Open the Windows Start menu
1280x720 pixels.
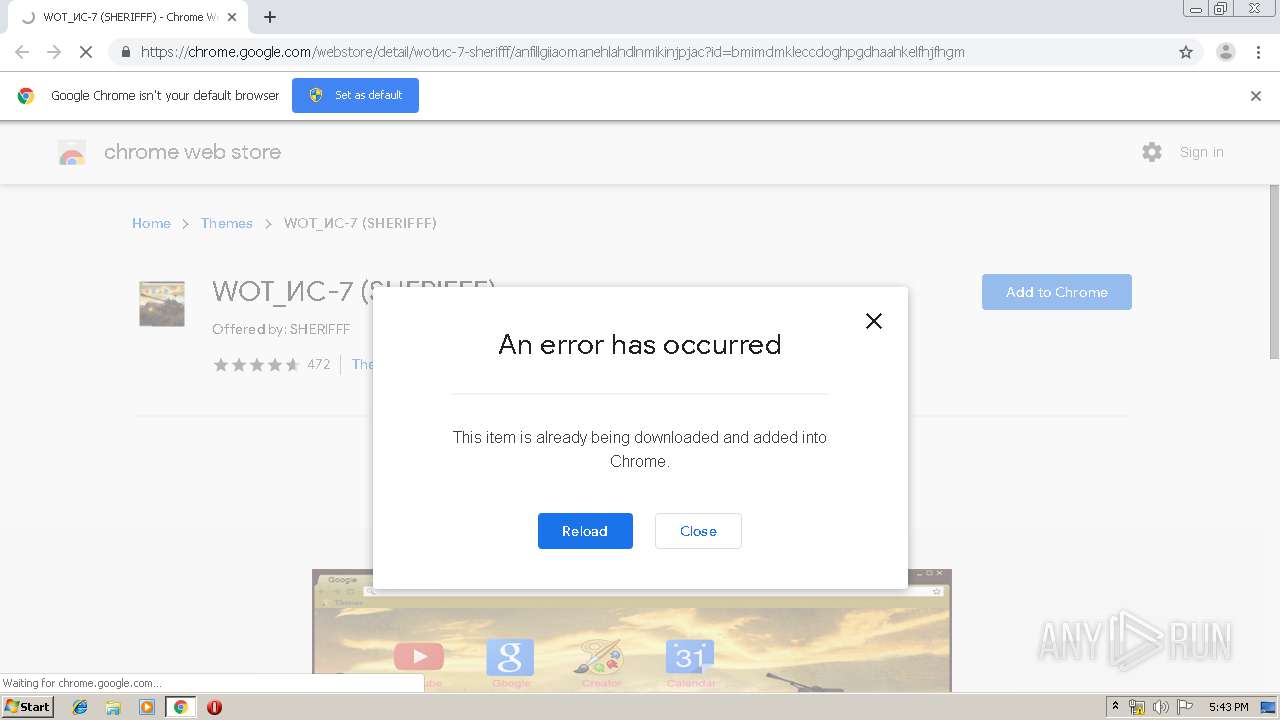point(28,707)
